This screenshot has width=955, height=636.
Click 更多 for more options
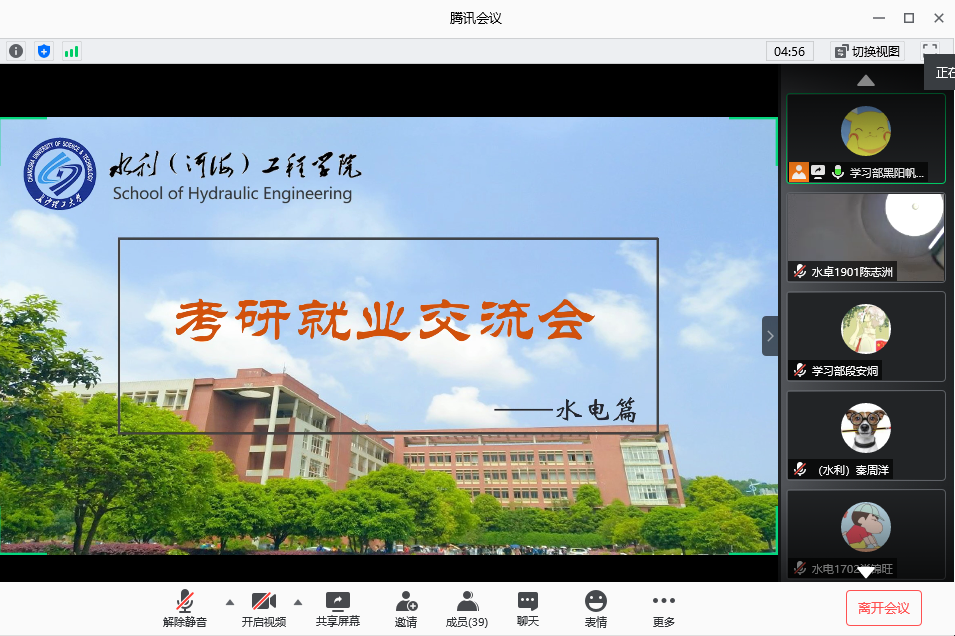(x=663, y=609)
